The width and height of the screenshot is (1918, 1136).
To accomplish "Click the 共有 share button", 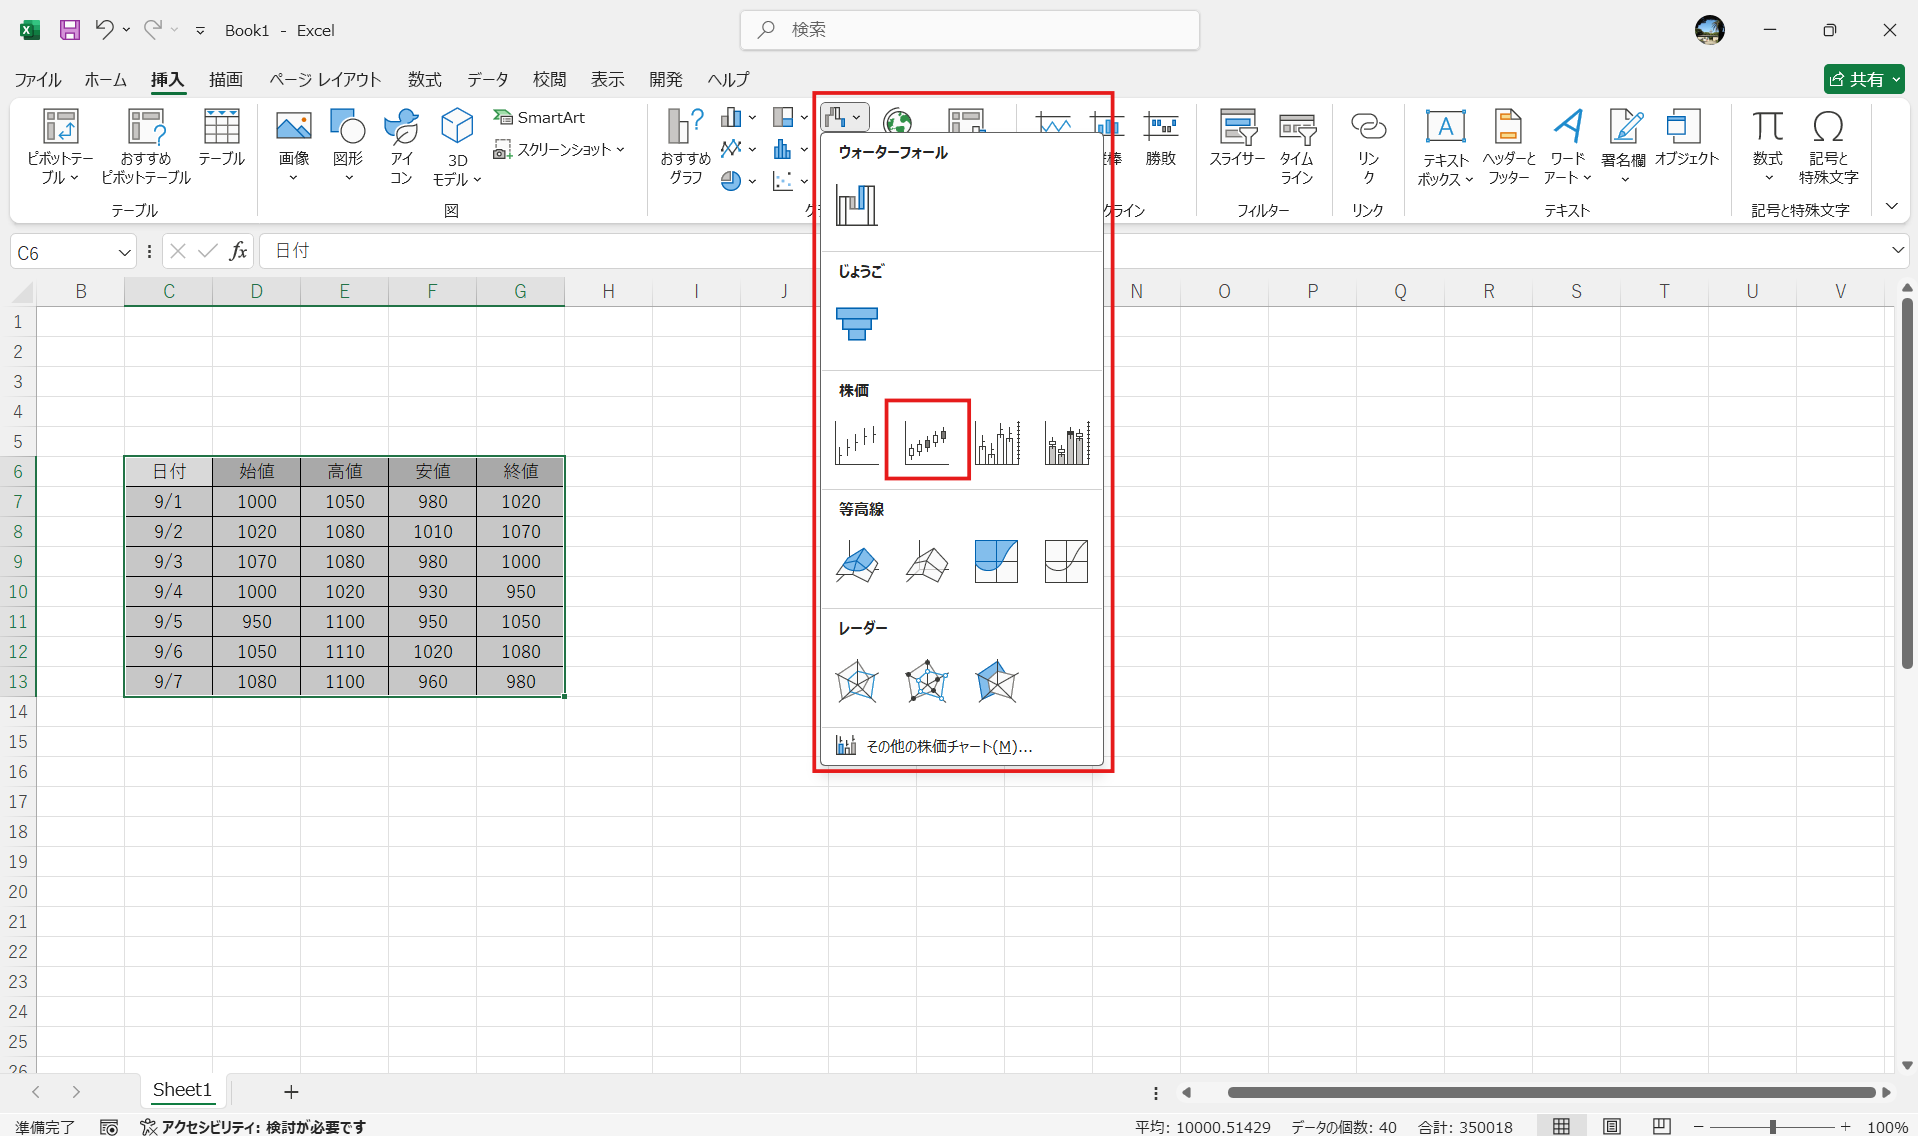I will (1863, 79).
